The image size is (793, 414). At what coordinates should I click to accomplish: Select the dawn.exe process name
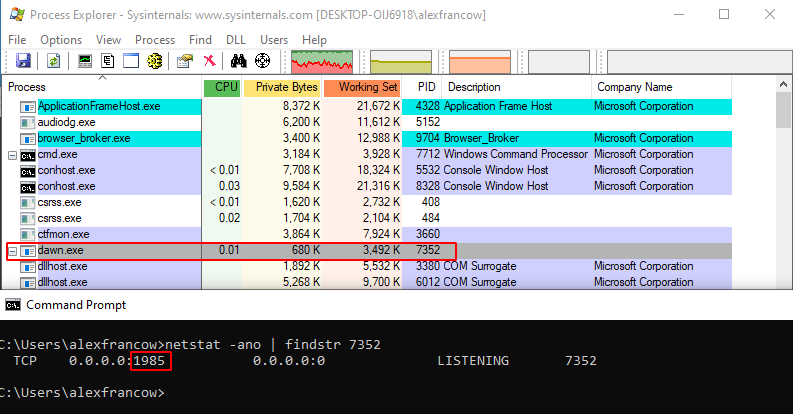60,250
